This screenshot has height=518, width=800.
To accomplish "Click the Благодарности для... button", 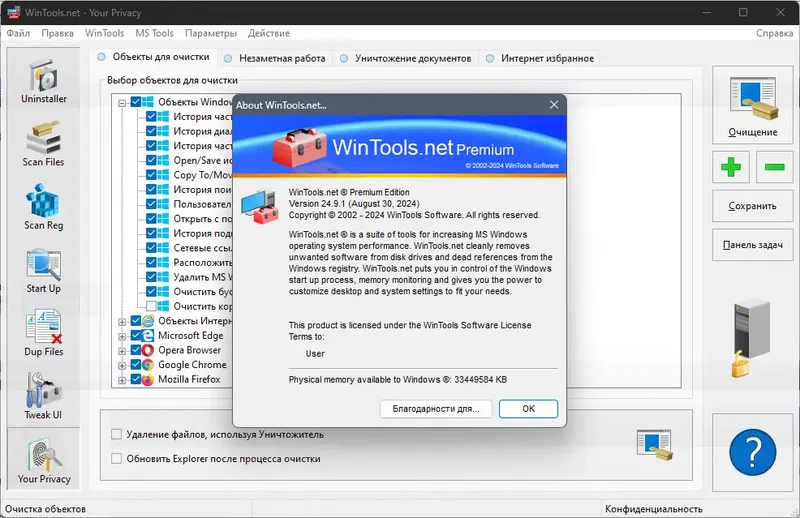I will click(436, 409).
